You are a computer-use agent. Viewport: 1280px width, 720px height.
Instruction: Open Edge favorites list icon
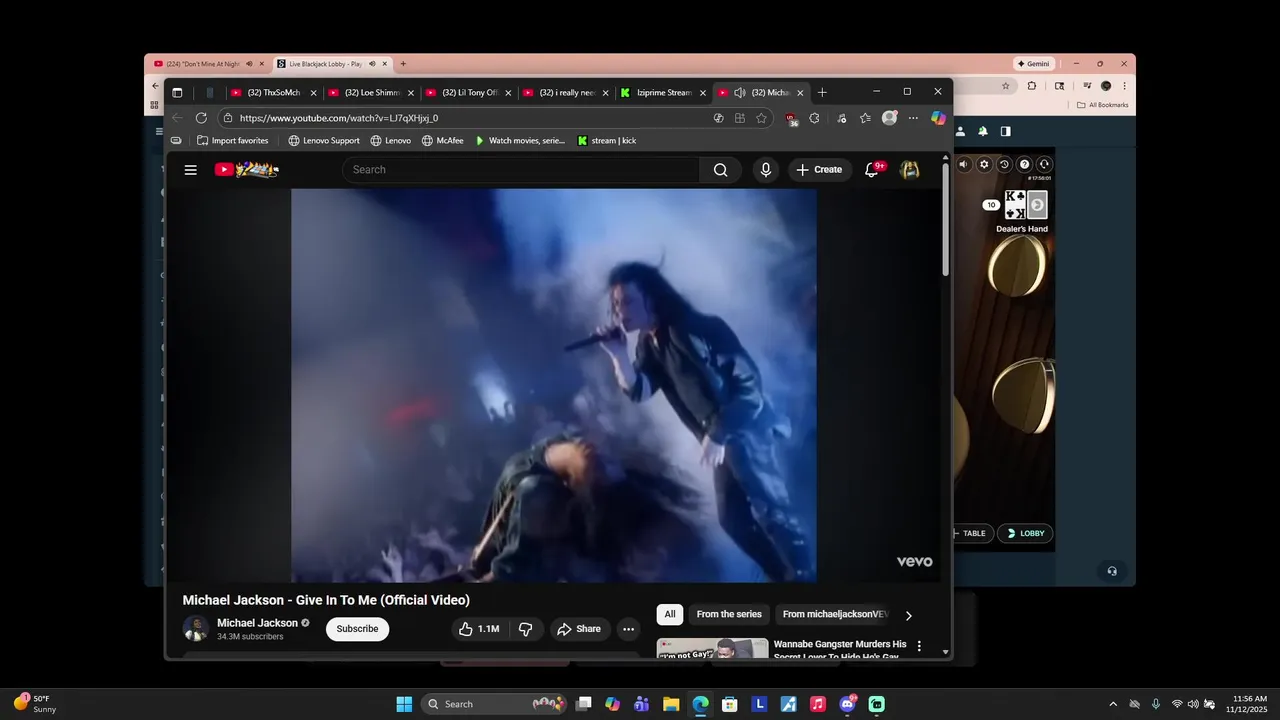(865, 118)
